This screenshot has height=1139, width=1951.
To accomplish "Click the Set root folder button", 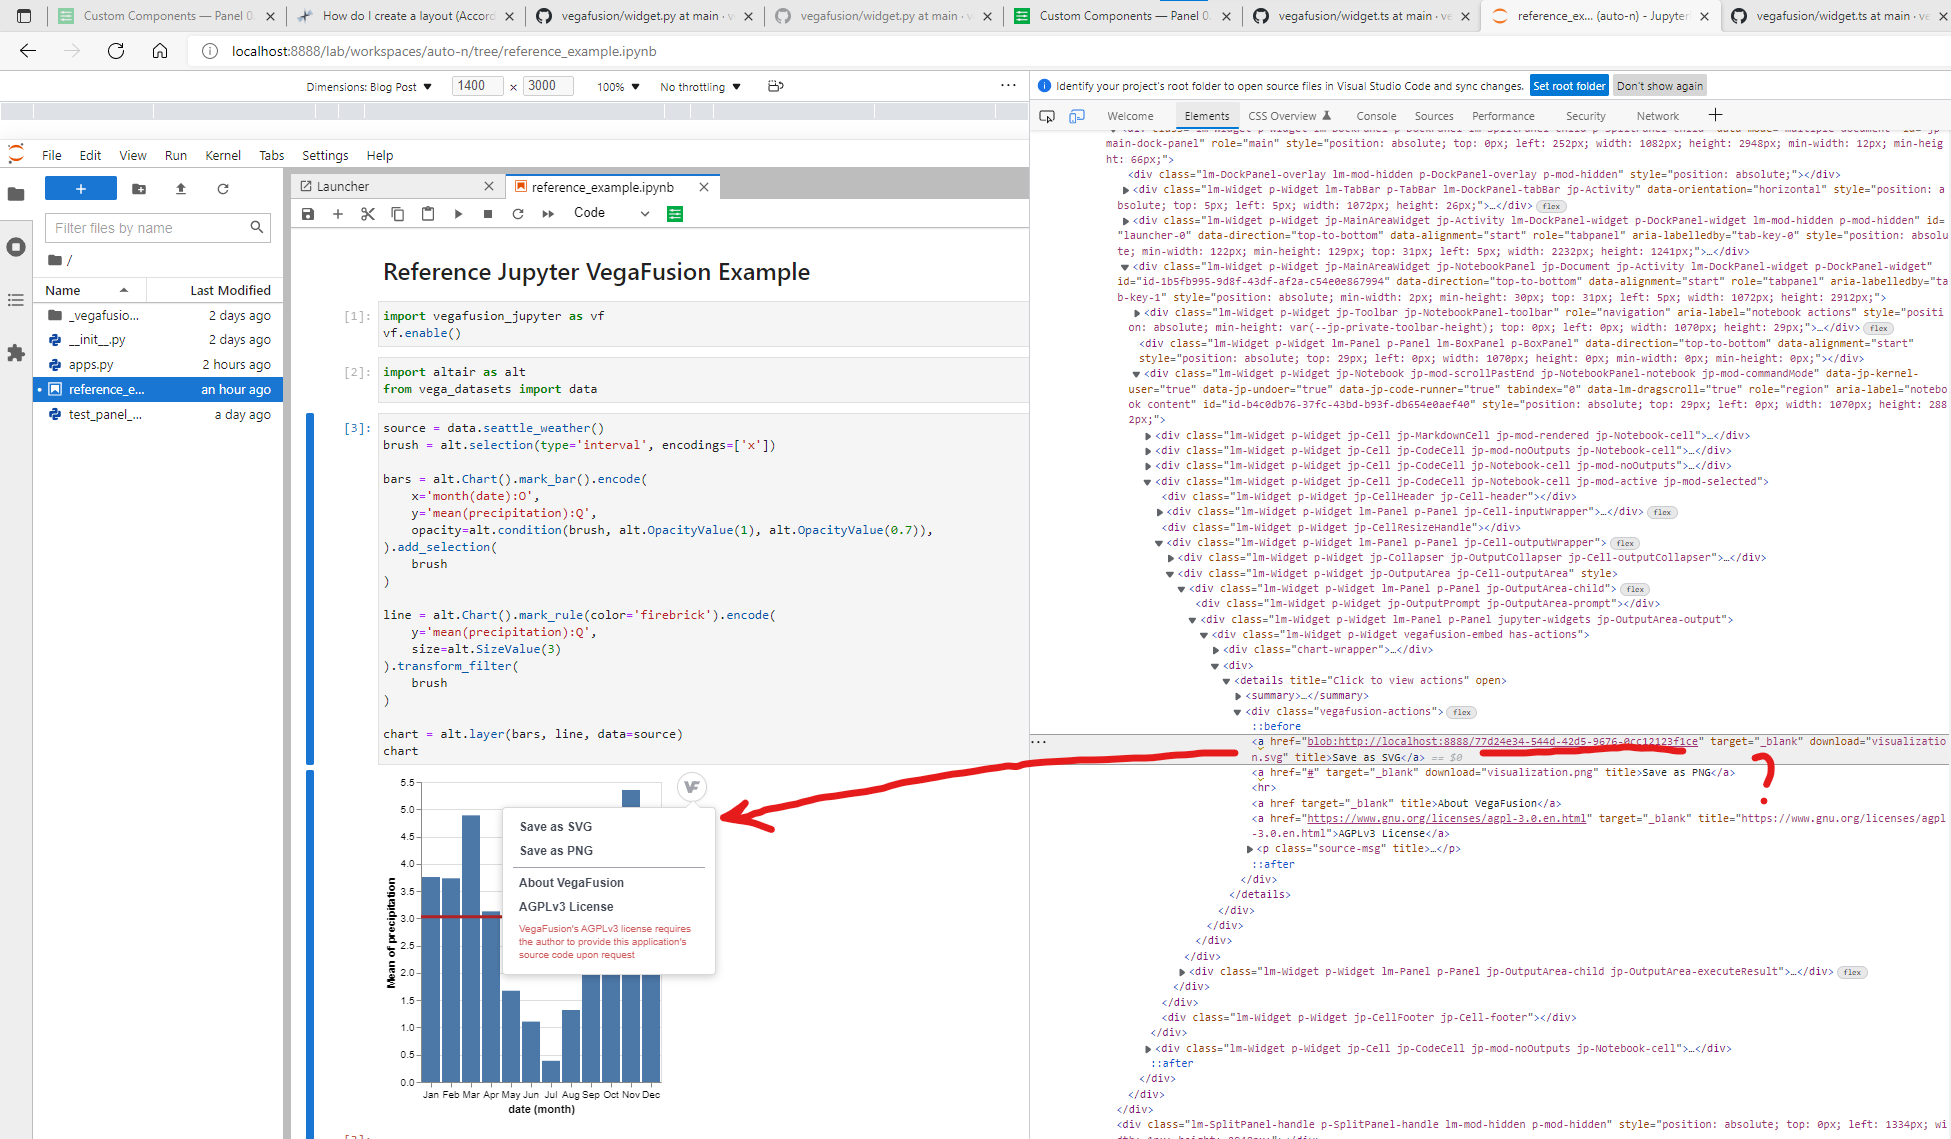I will coord(1569,86).
